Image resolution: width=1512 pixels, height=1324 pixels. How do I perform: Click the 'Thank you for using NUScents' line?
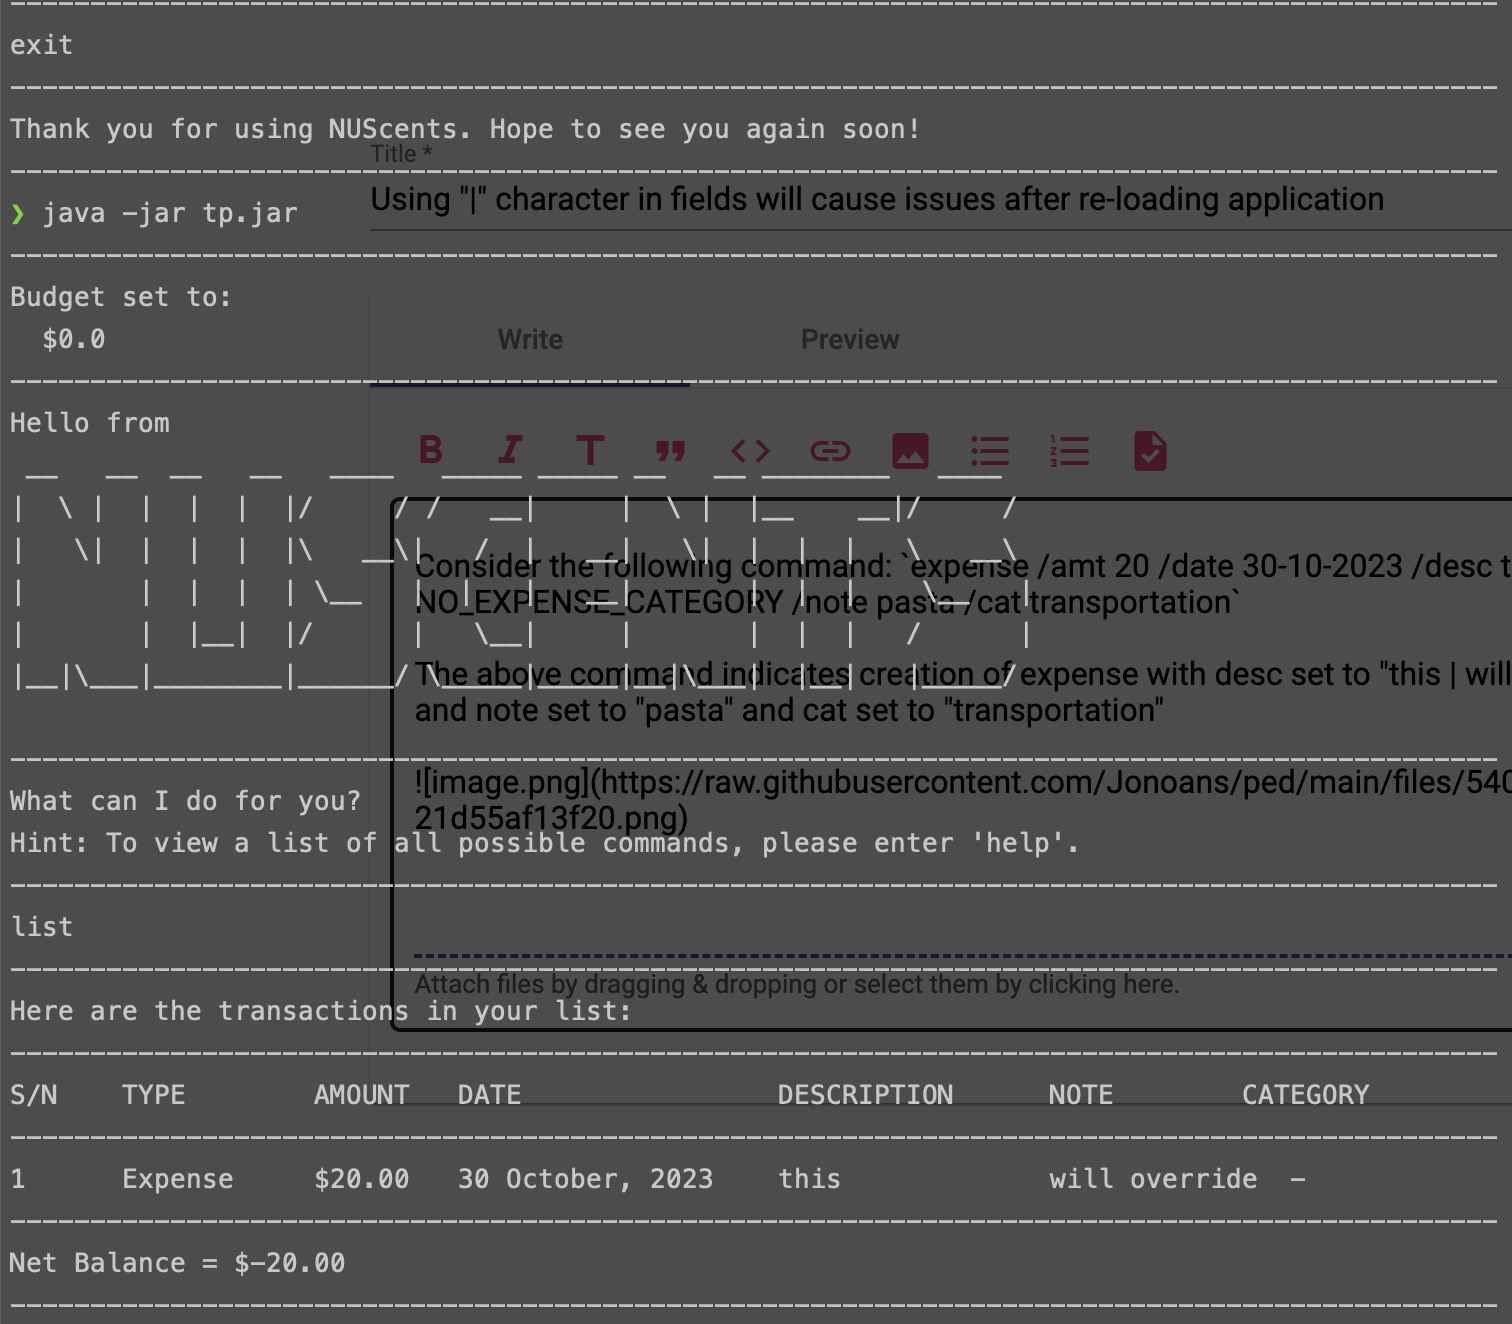(465, 129)
